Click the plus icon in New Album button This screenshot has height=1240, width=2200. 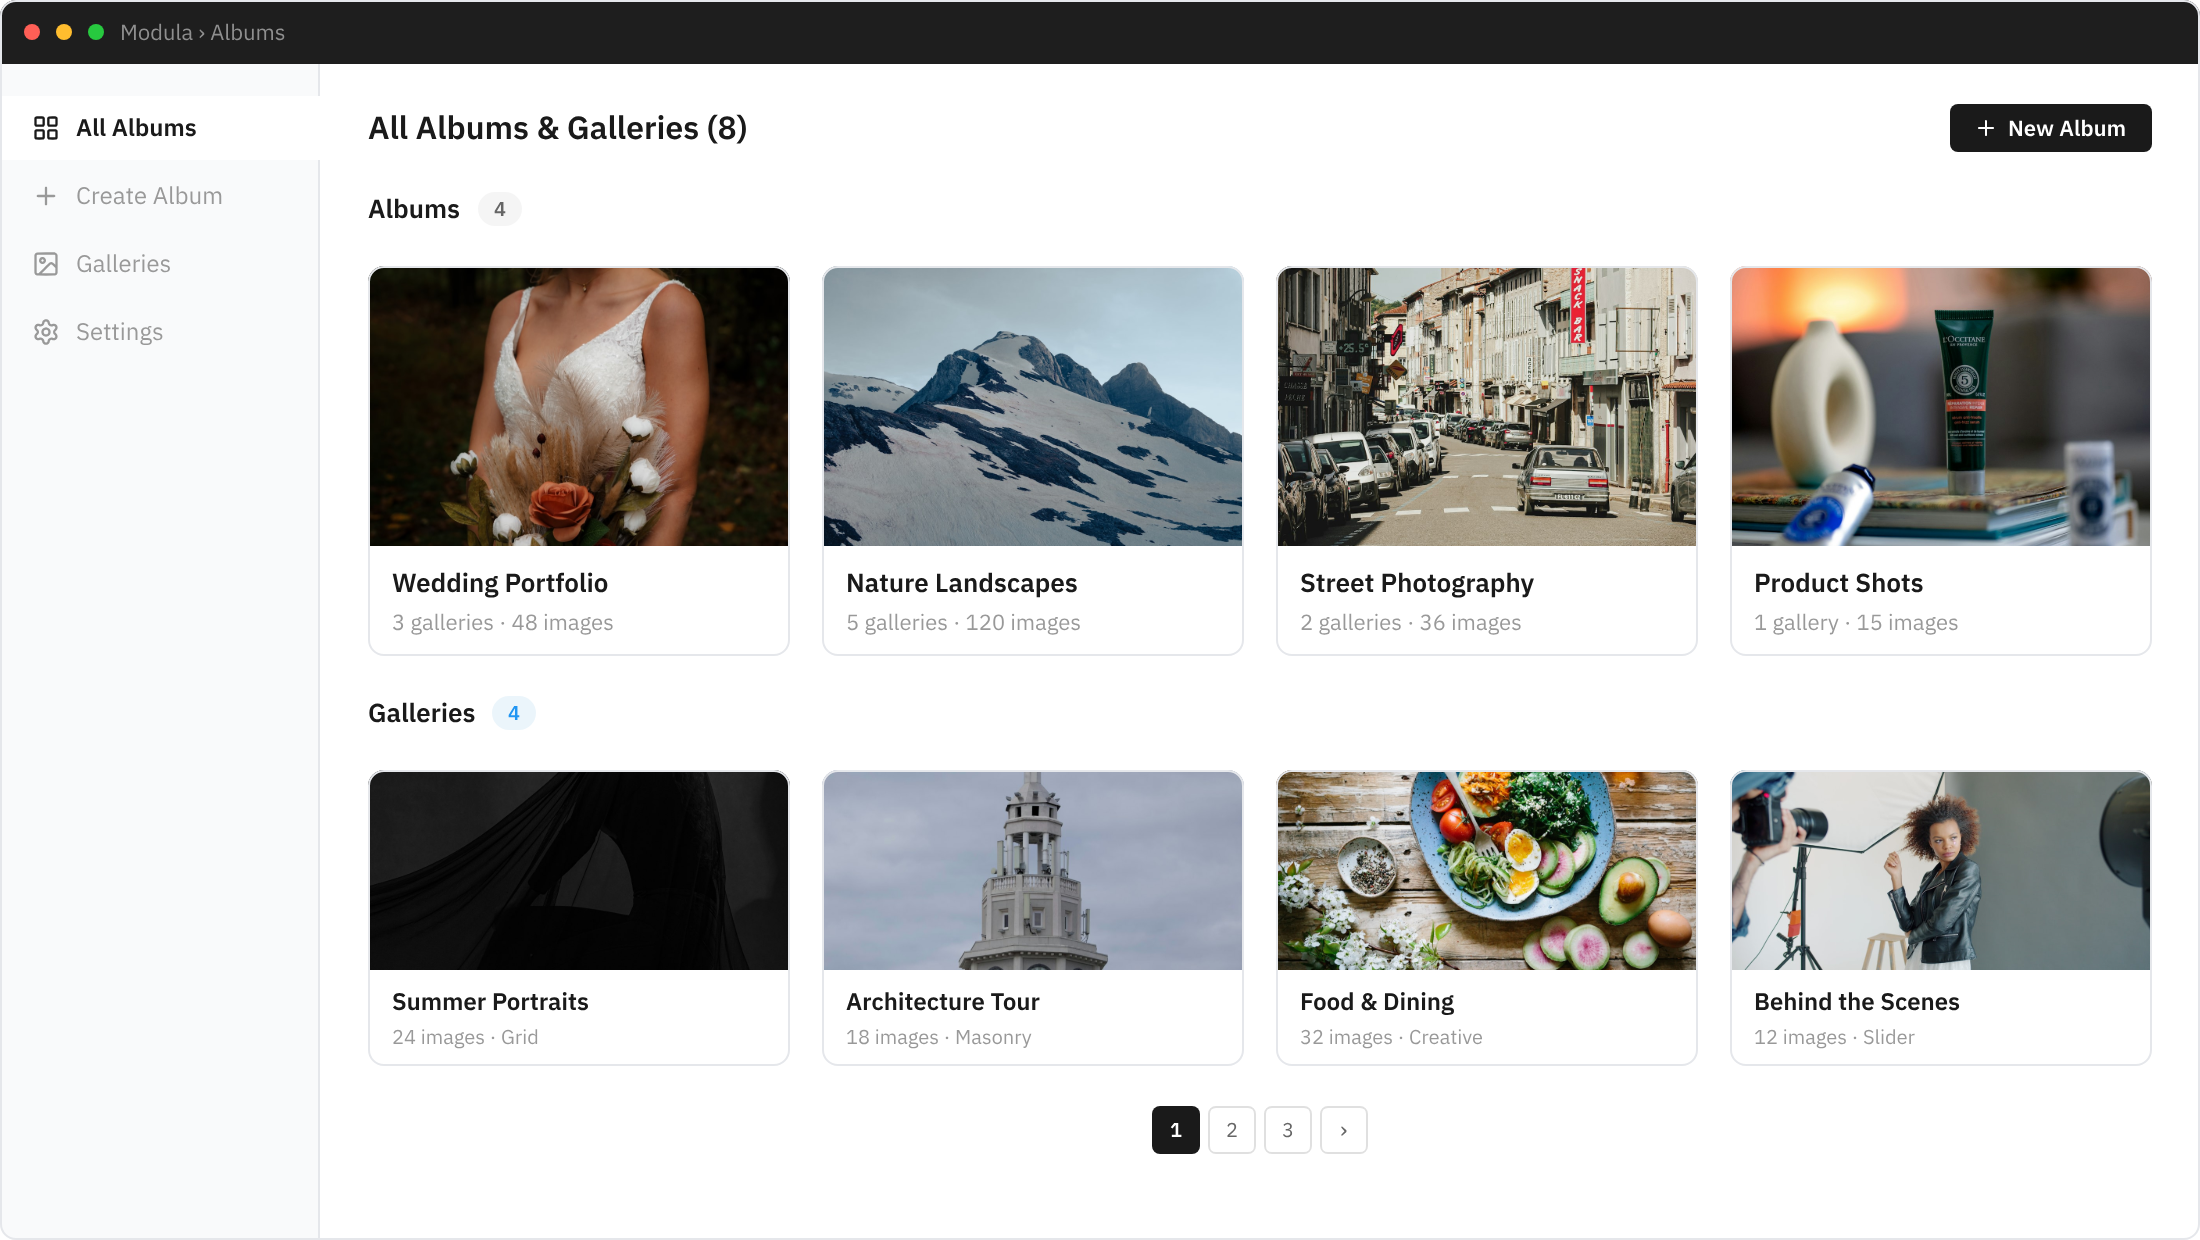click(x=1986, y=128)
